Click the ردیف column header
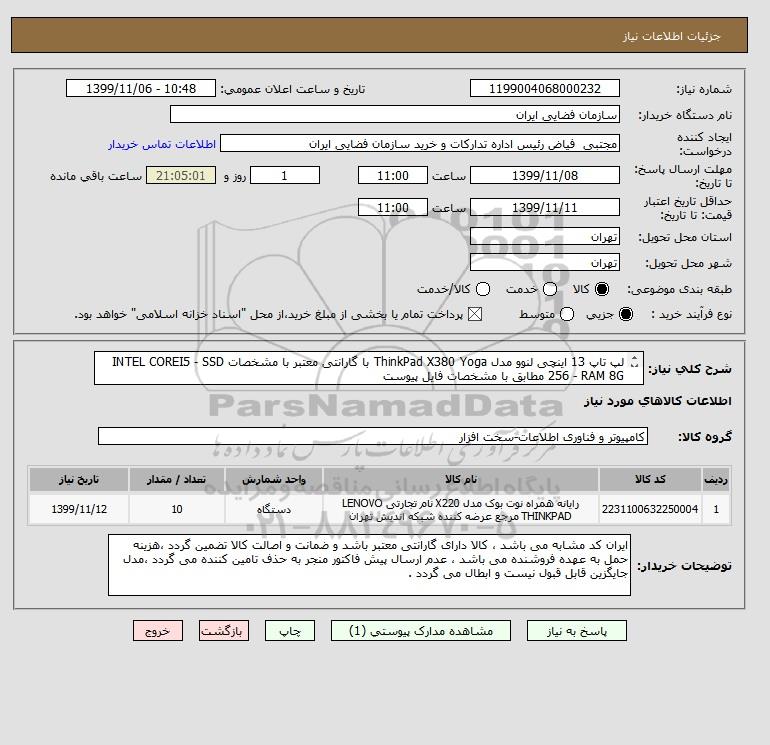 716,479
